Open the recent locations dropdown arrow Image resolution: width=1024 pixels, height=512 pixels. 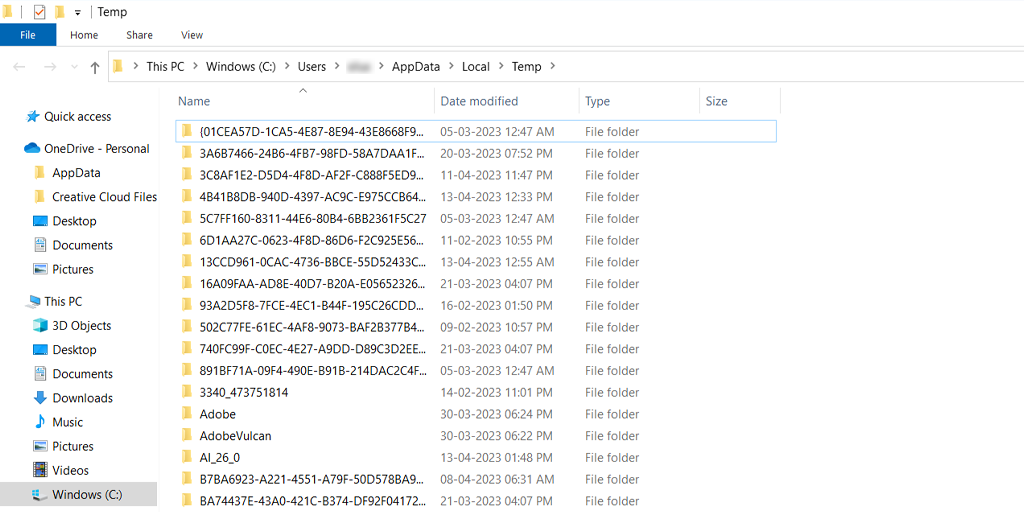coord(74,67)
